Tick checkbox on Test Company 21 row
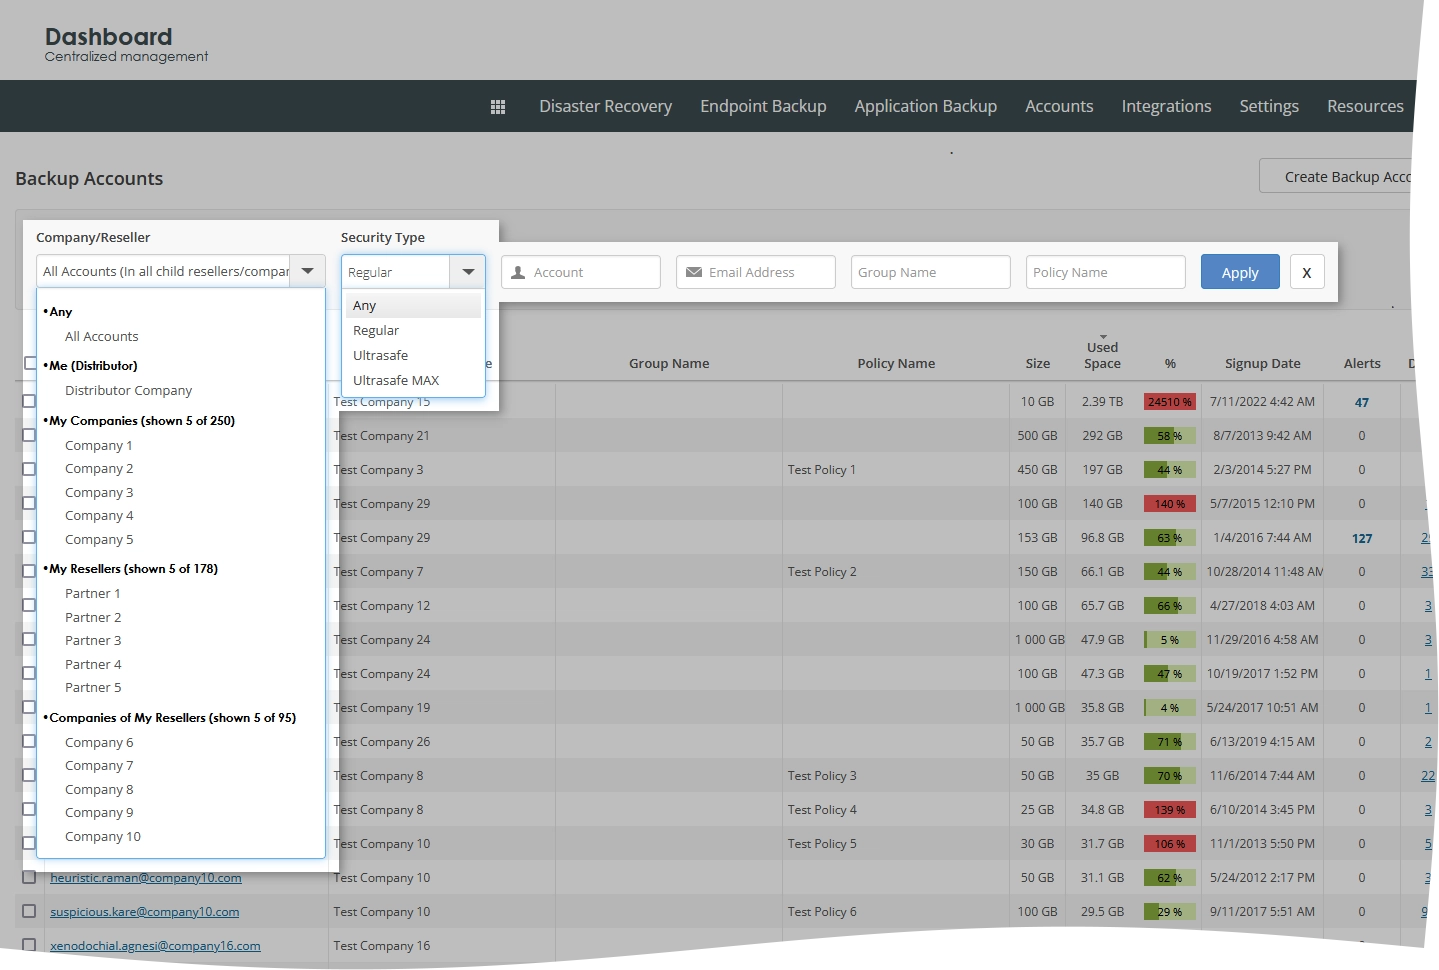Screen dimensions: 1439x970 click(x=29, y=436)
